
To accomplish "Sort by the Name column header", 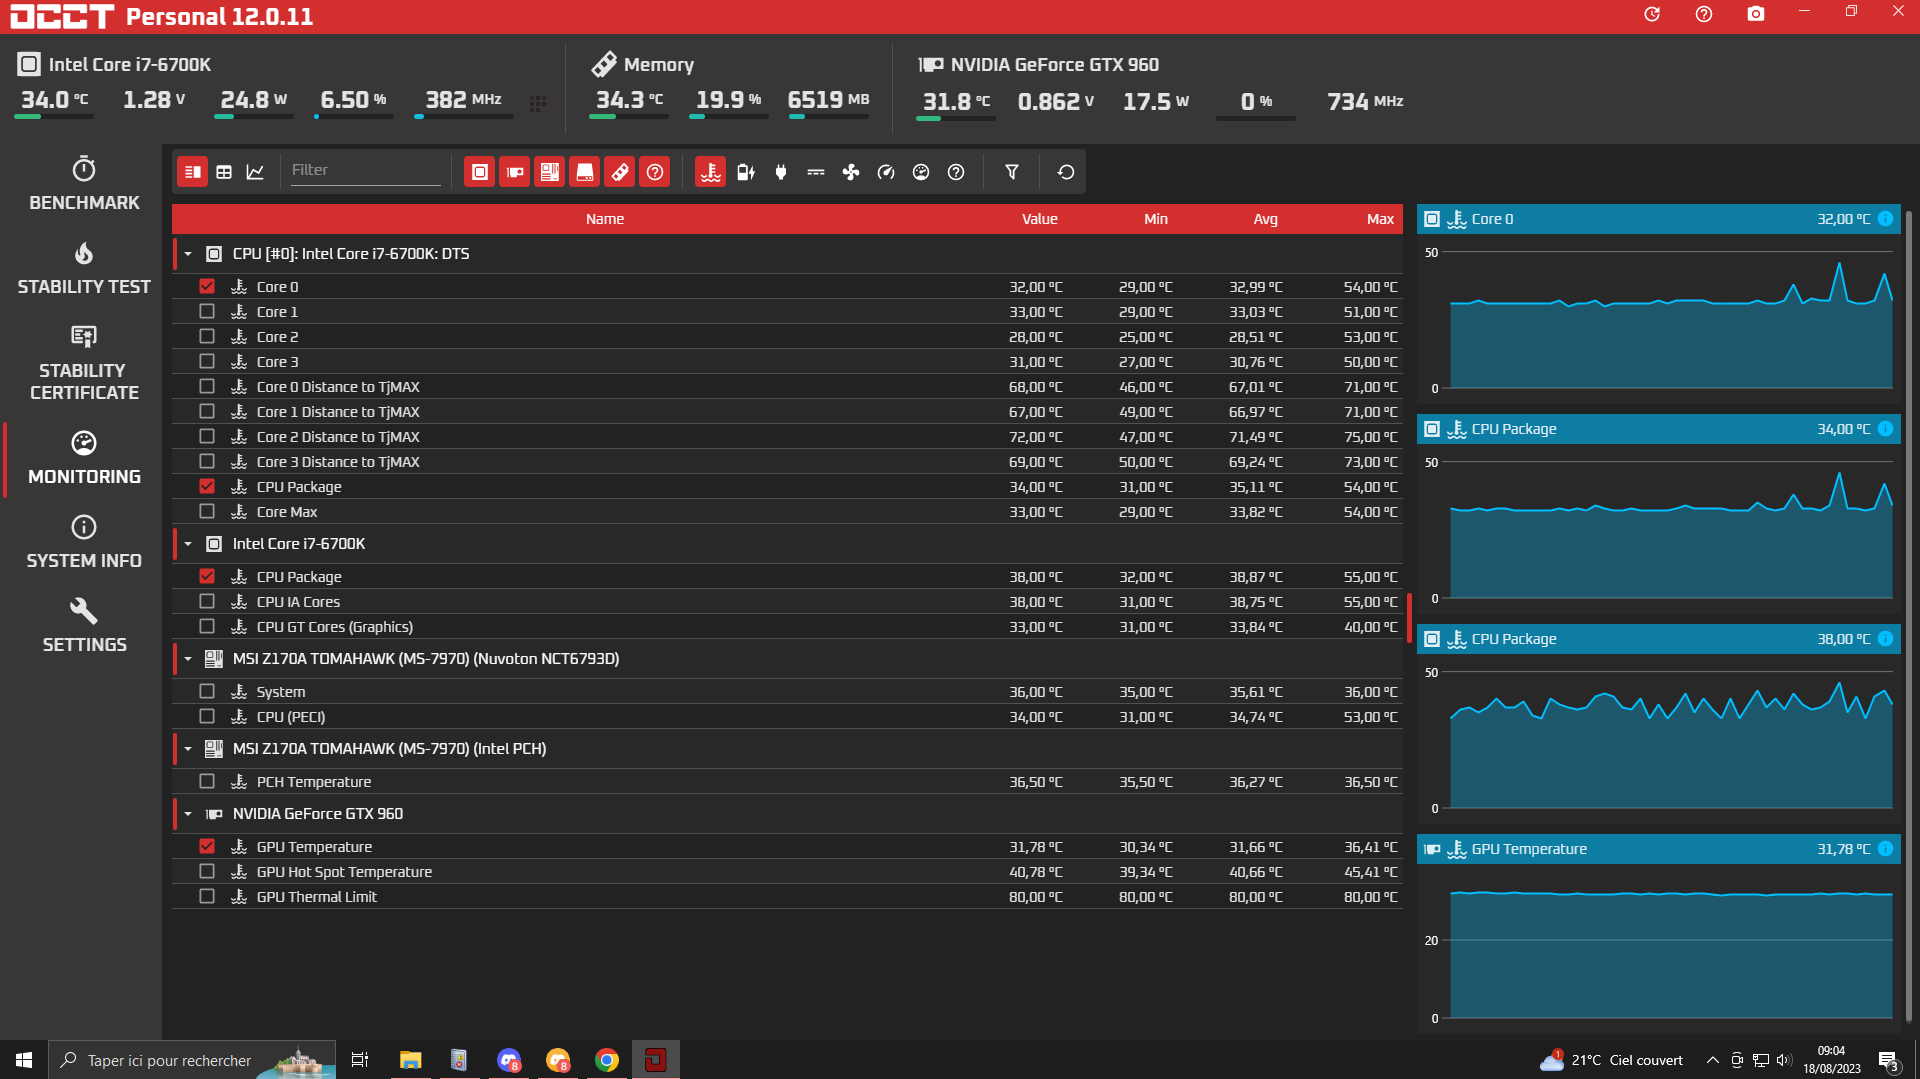I will (605, 219).
